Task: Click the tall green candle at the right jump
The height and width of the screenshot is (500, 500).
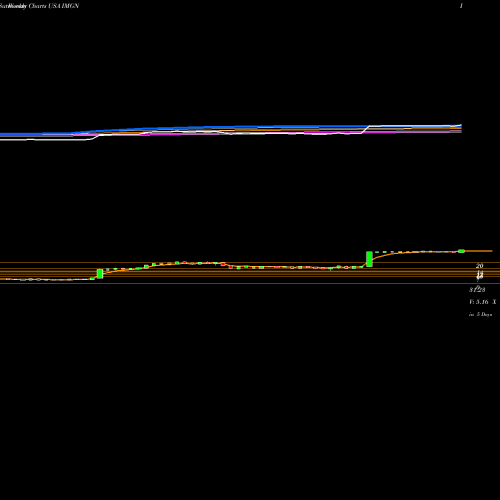Action: [x=369, y=259]
